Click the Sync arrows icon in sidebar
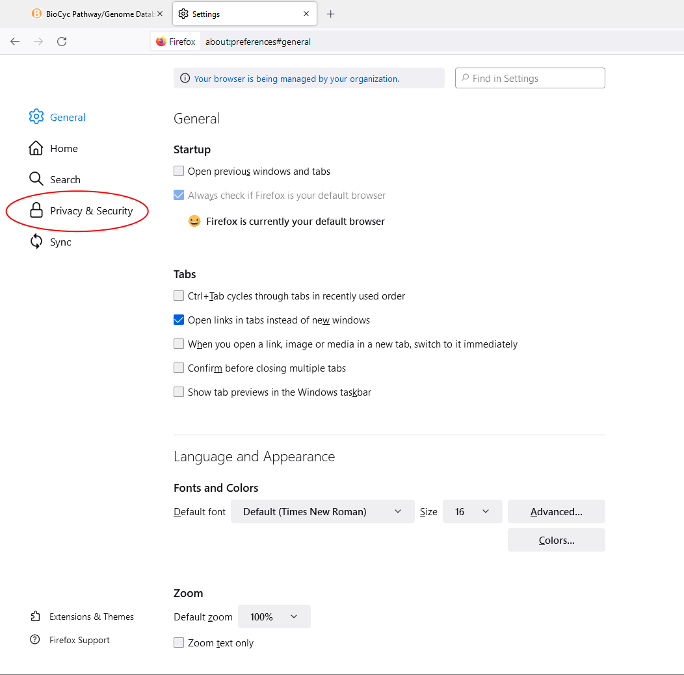The image size is (684, 675). coord(36,242)
